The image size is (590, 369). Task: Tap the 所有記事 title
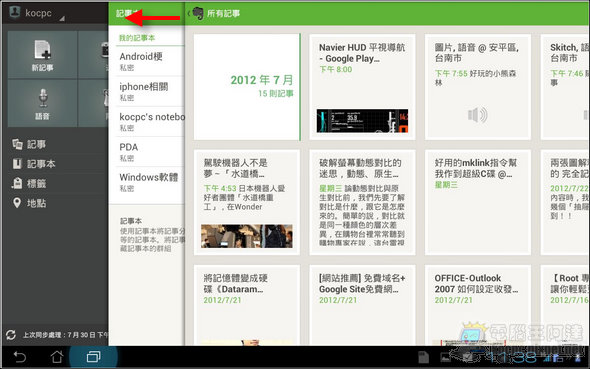(224, 14)
